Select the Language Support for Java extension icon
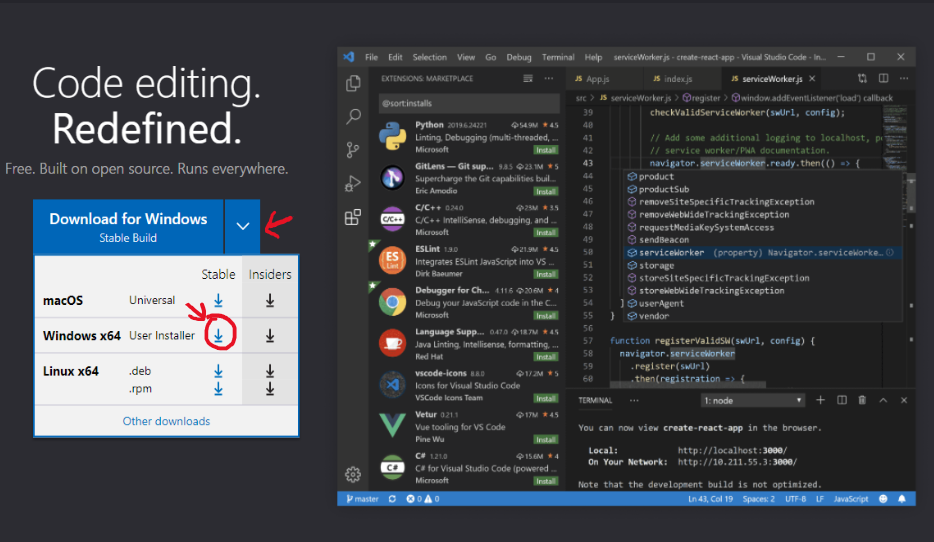This screenshot has width=934, height=542. [x=393, y=343]
